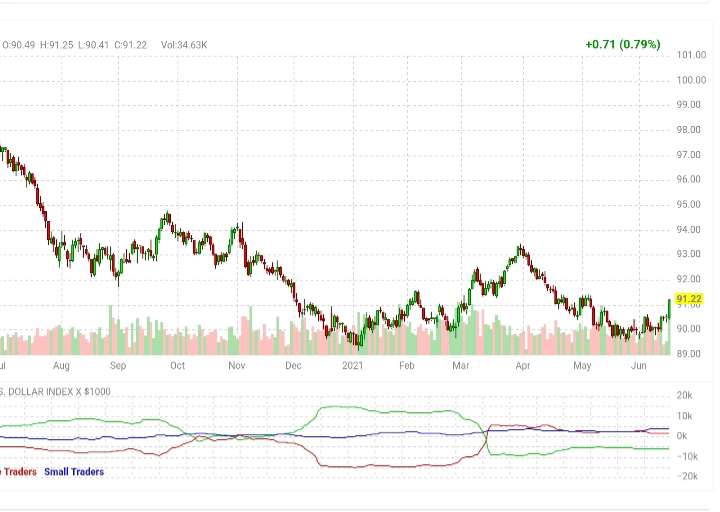Select the Small Traders legend label
720x512 pixels.
73,471
